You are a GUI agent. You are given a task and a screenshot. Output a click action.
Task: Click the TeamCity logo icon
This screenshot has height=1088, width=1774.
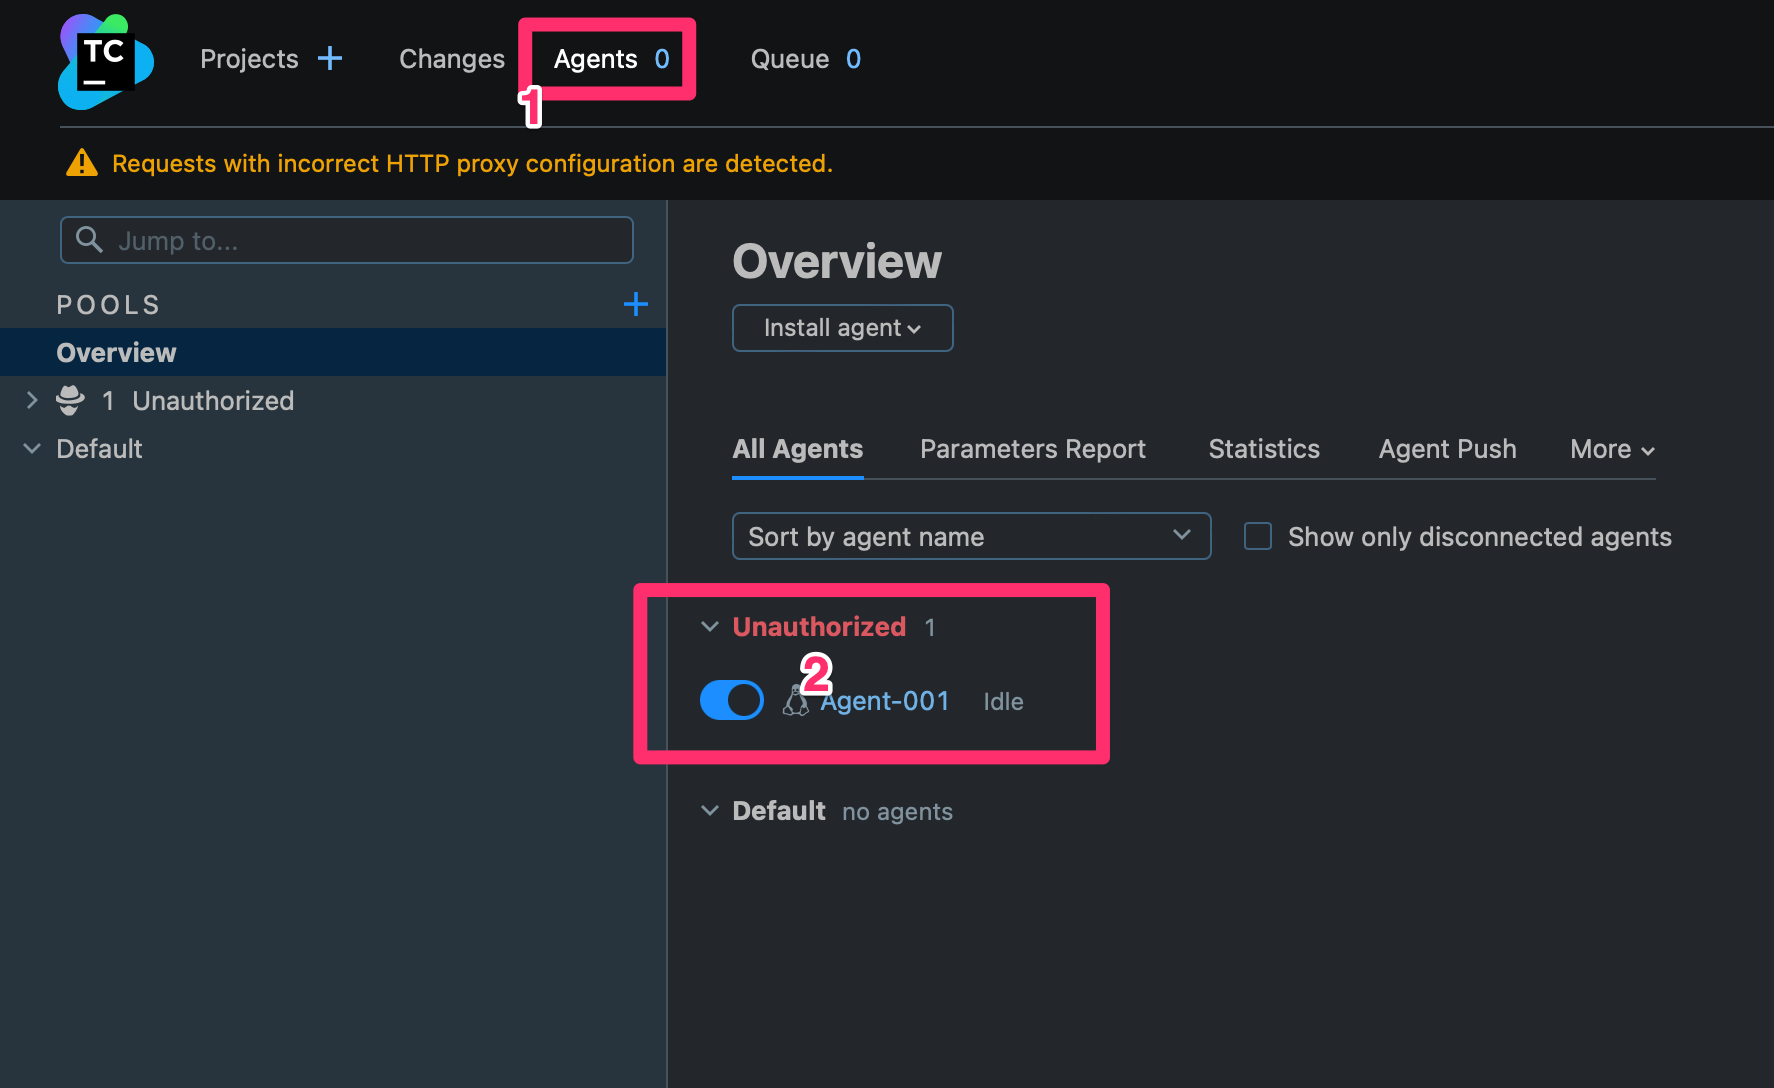106,61
